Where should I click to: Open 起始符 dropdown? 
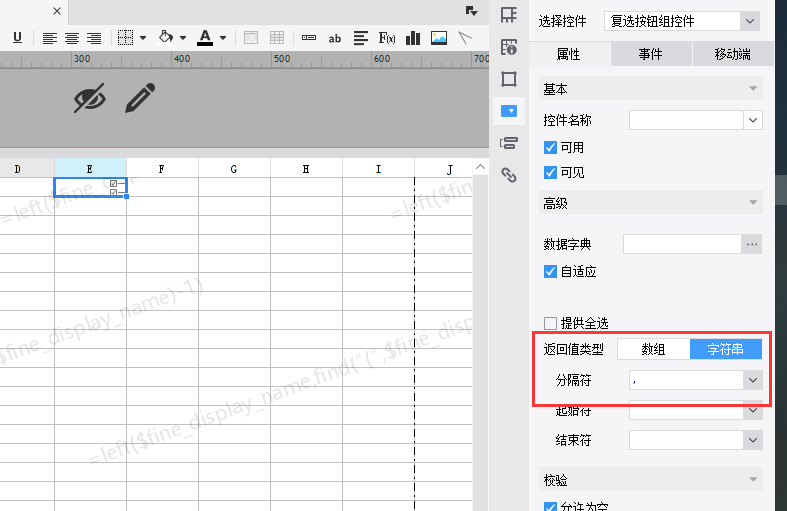[x=752, y=411]
